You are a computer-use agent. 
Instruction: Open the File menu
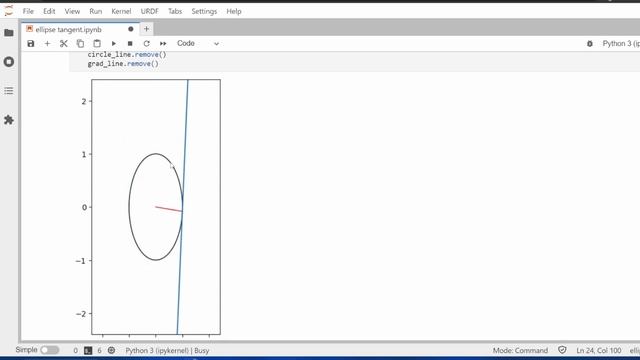pyautogui.click(x=28, y=11)
